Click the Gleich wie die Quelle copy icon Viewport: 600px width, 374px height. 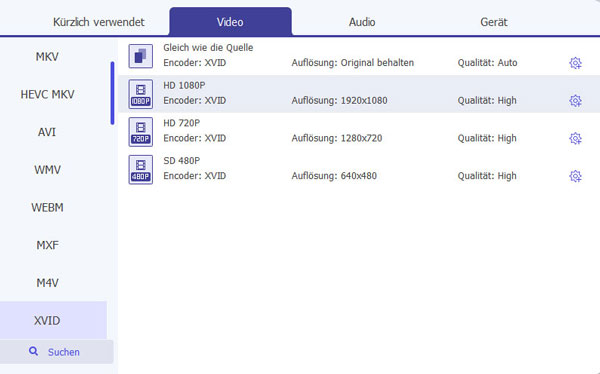click(x=140, y=56)
